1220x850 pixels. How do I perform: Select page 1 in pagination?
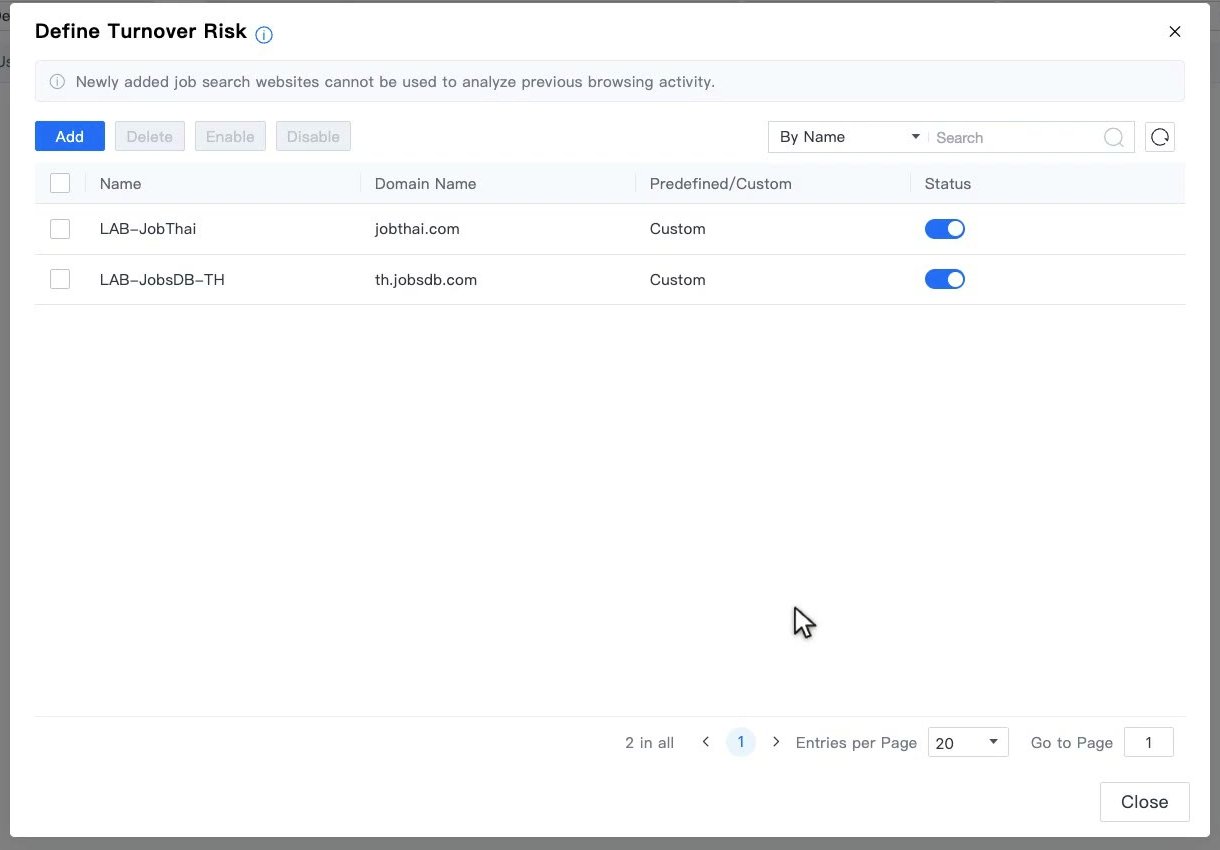741,742
